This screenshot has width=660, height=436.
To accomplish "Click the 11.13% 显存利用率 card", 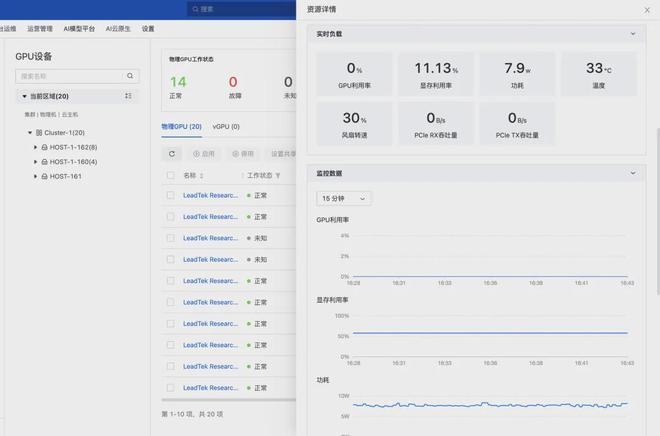I will 436,74.
